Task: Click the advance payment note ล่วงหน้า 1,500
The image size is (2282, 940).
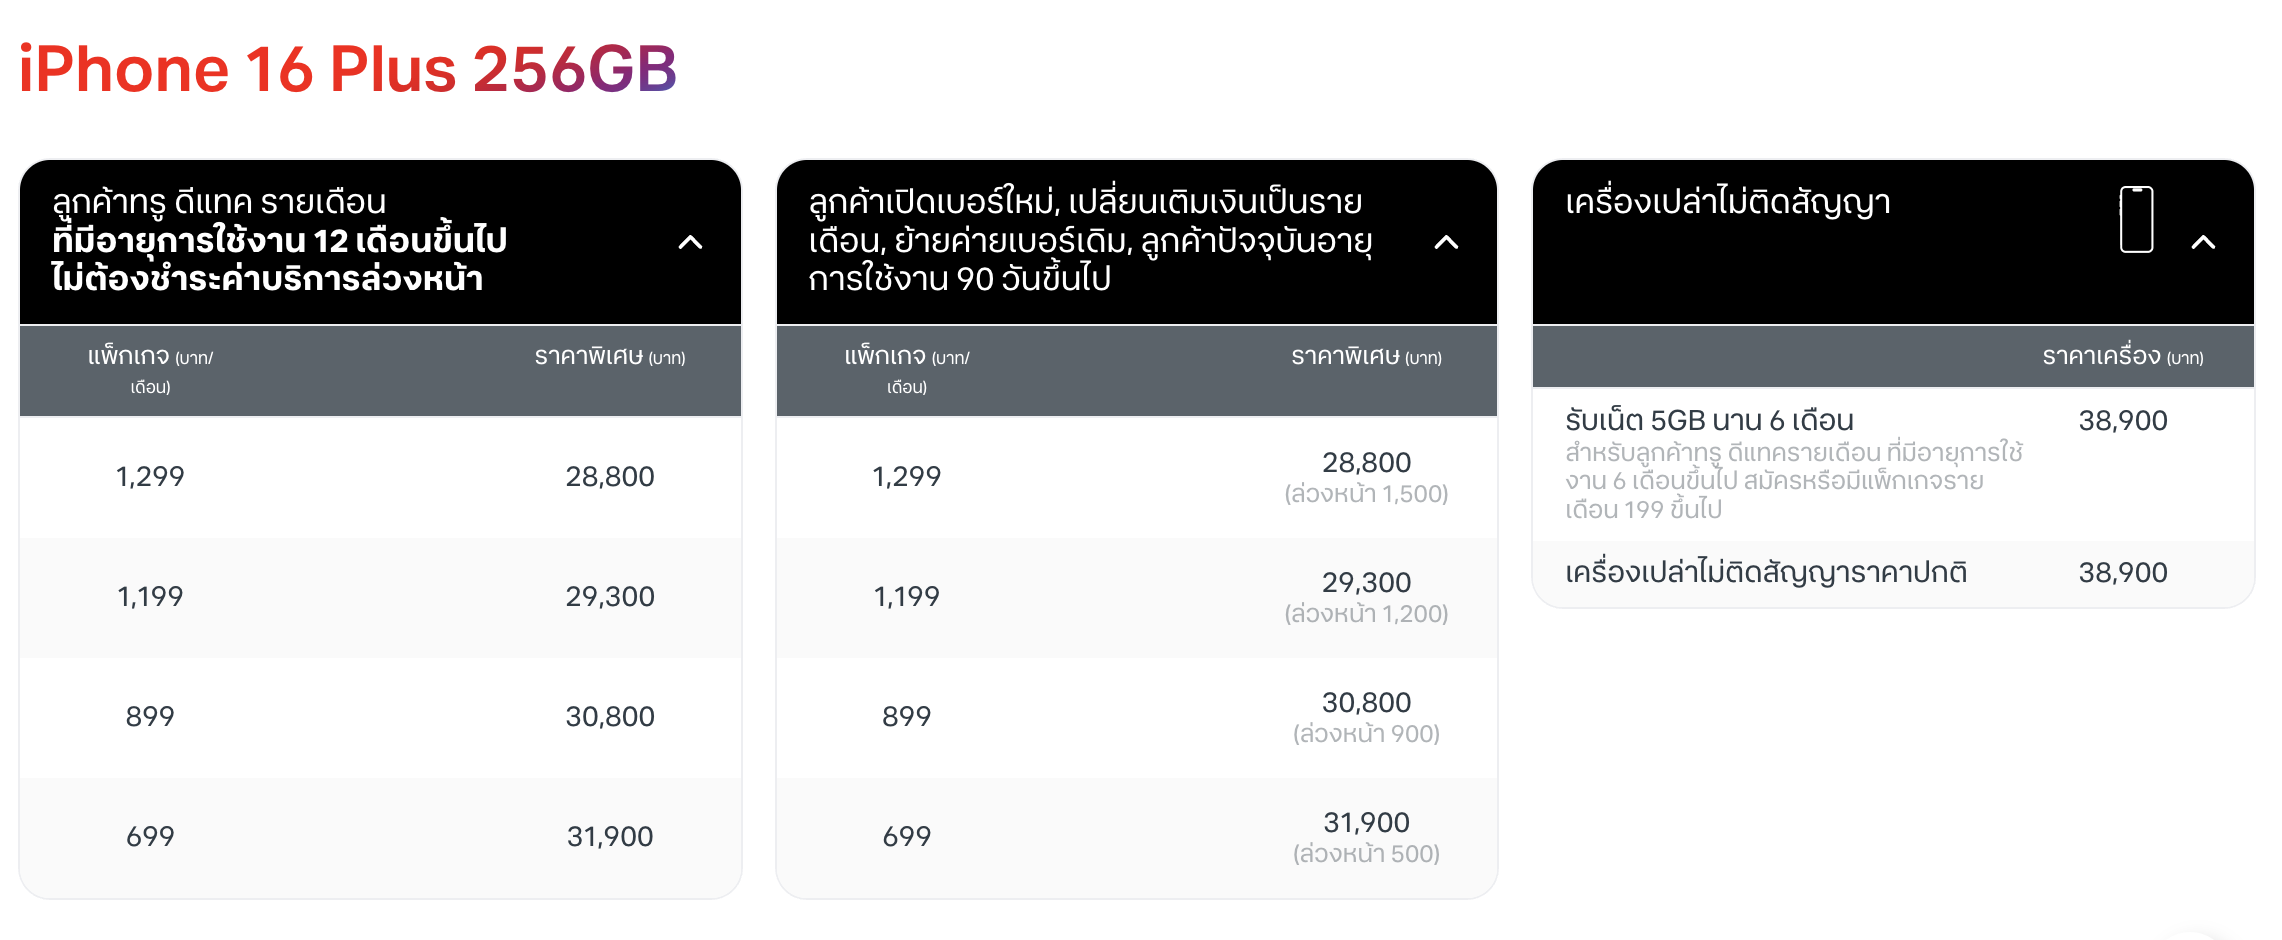Action: click(x=1366, y=494)
